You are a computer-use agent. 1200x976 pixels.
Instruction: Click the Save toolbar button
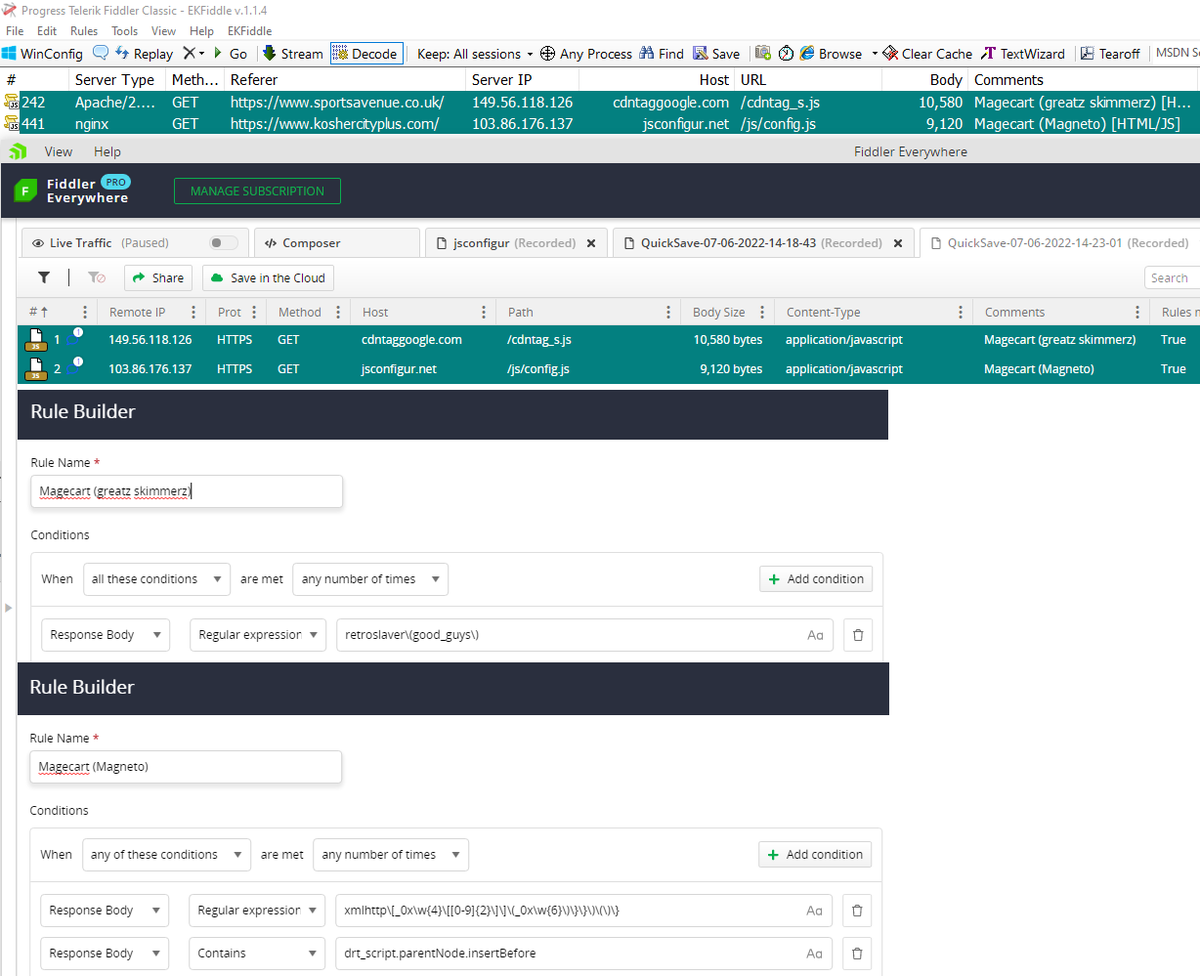click(x=716, y=54)
